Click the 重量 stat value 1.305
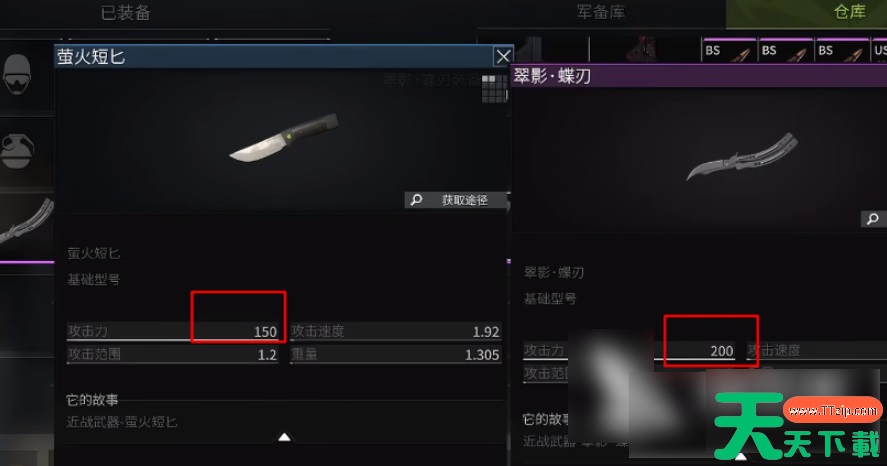This screenshot has height=466, width=887. 482,355
